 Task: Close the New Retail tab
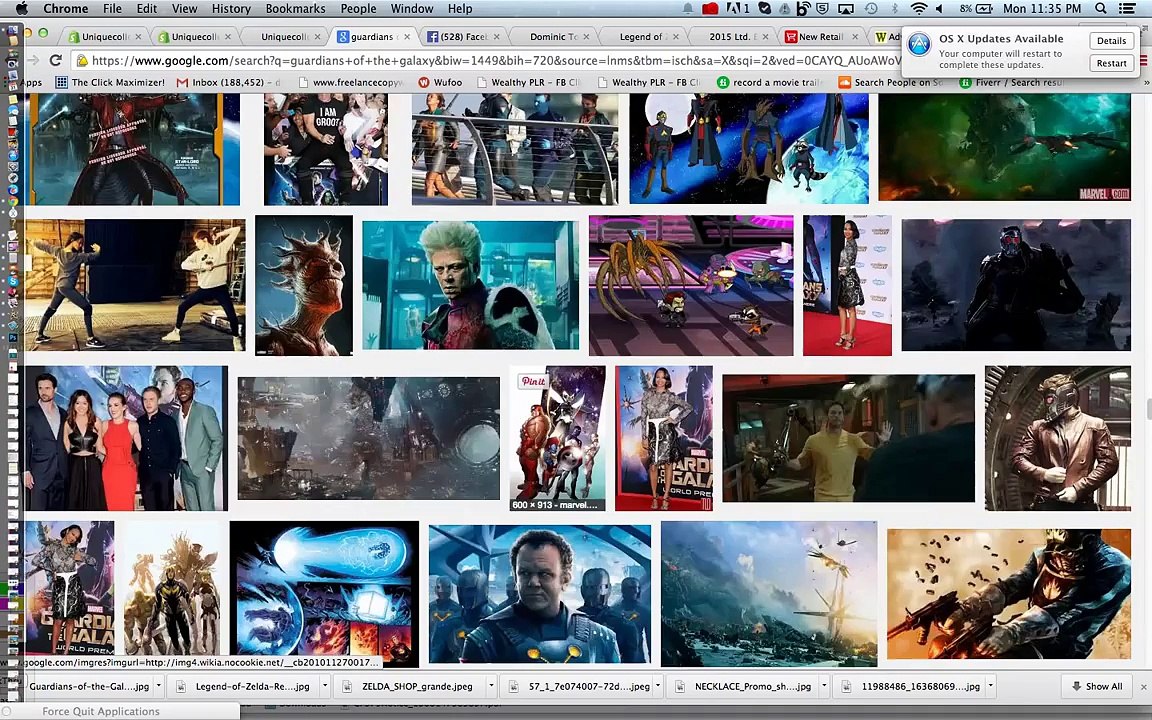855,37
